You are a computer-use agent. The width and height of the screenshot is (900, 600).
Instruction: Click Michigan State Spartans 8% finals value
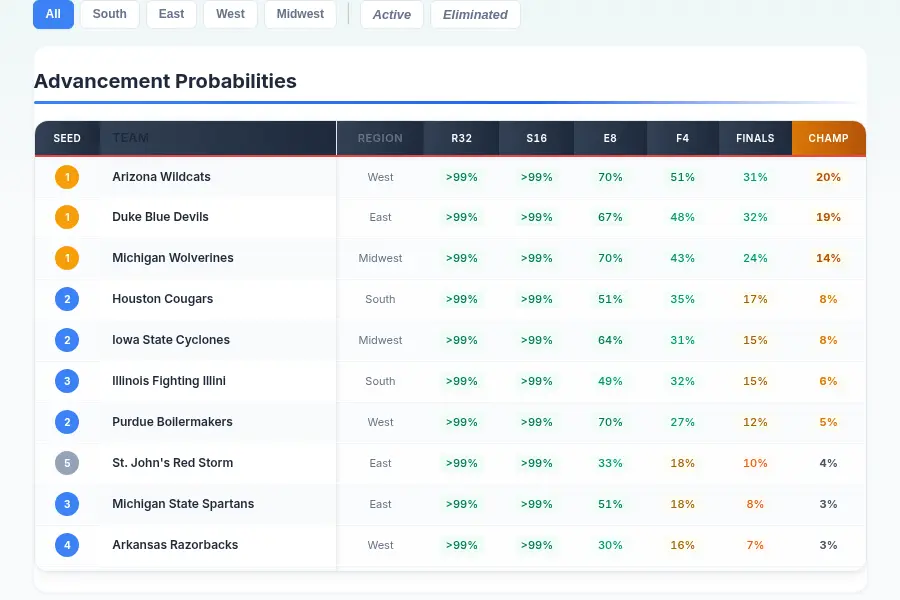(x=755, y=505)
